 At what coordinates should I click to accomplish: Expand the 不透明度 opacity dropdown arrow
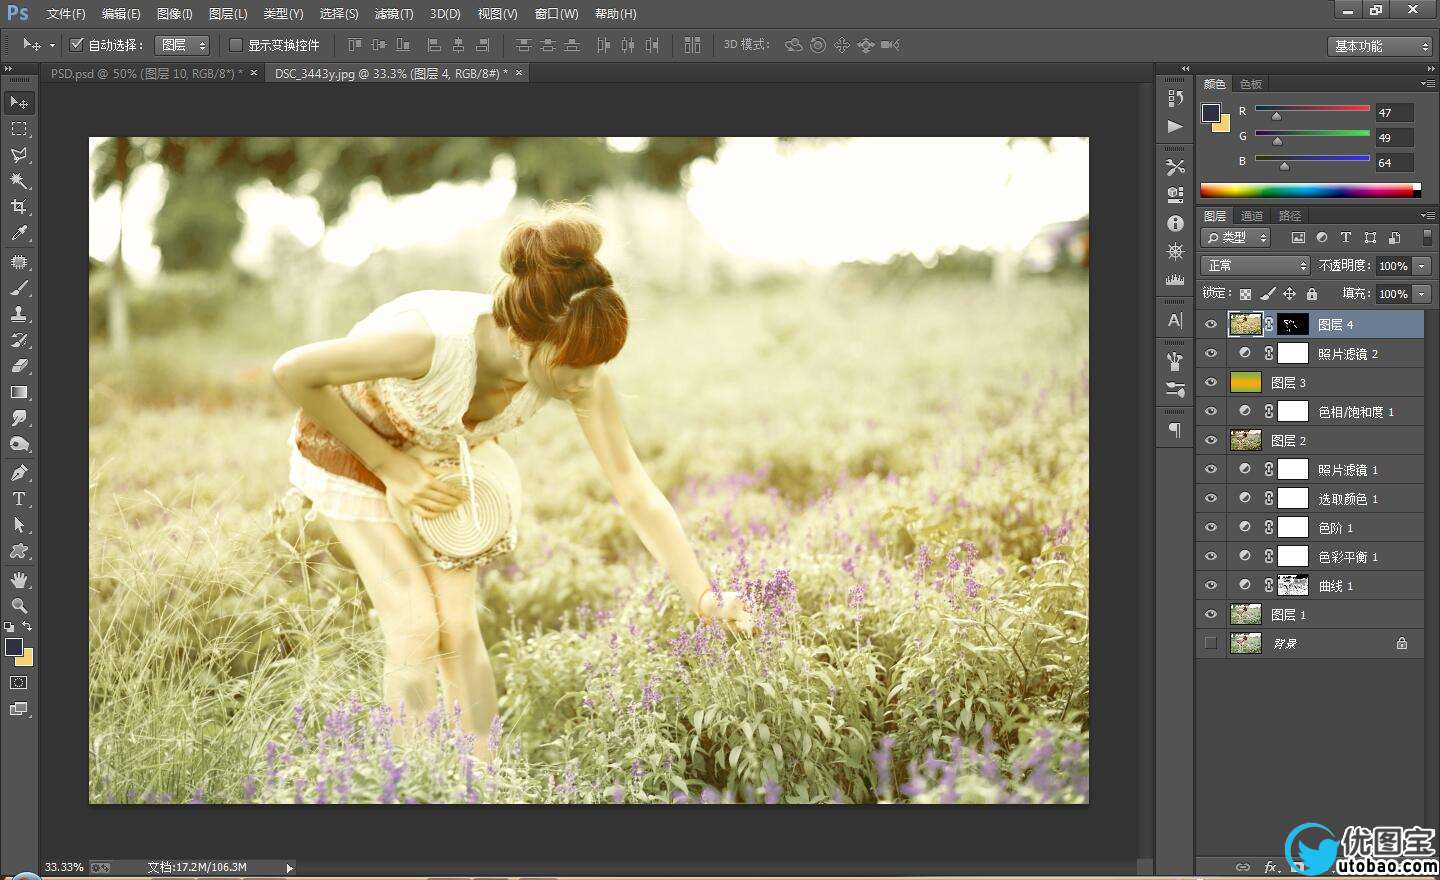[x=1422, y=266]
